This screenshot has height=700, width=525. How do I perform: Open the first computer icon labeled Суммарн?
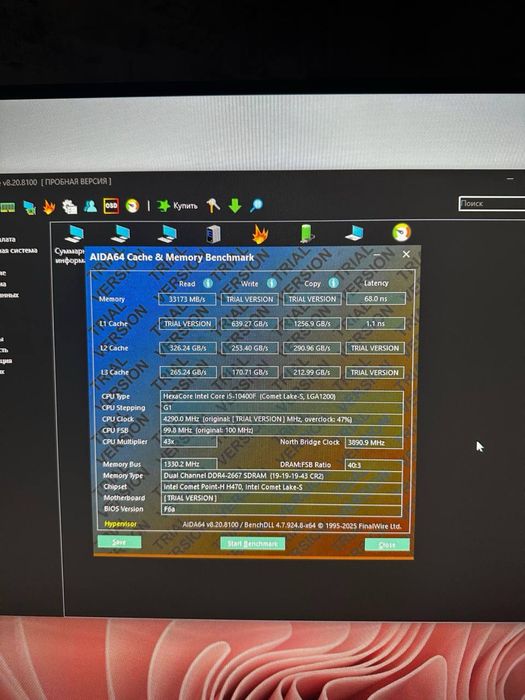pyautogui.click(x=74, y=234)
